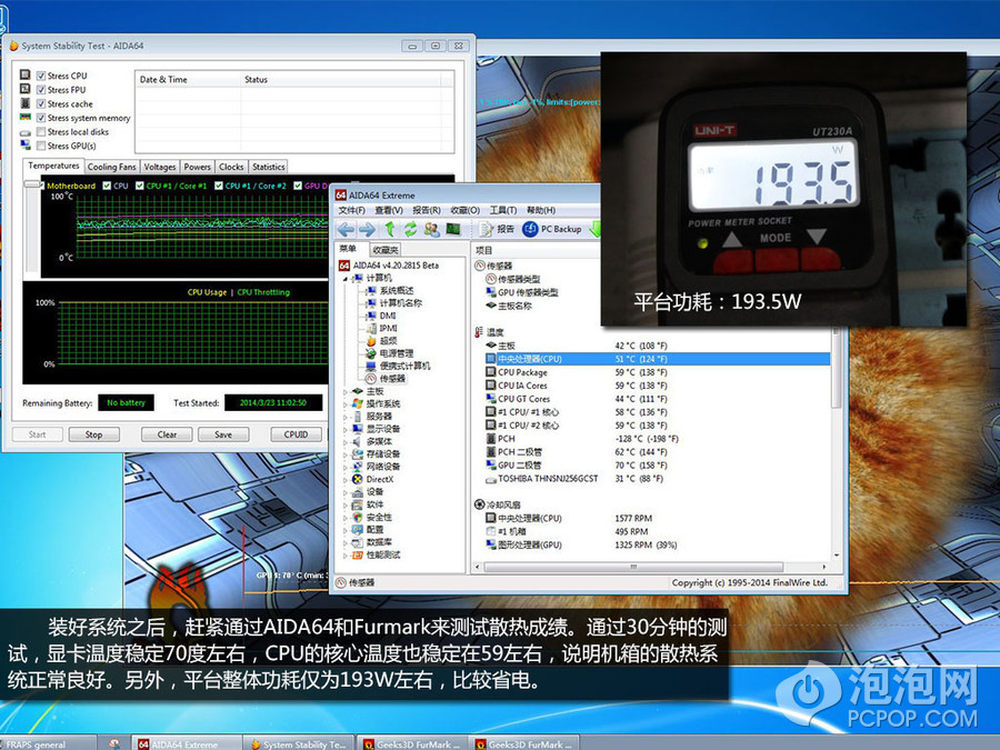This screenshot has height=750, width=1000.
Task: Click the green up-level arrow in AIDA64
Action: (390, 229)
